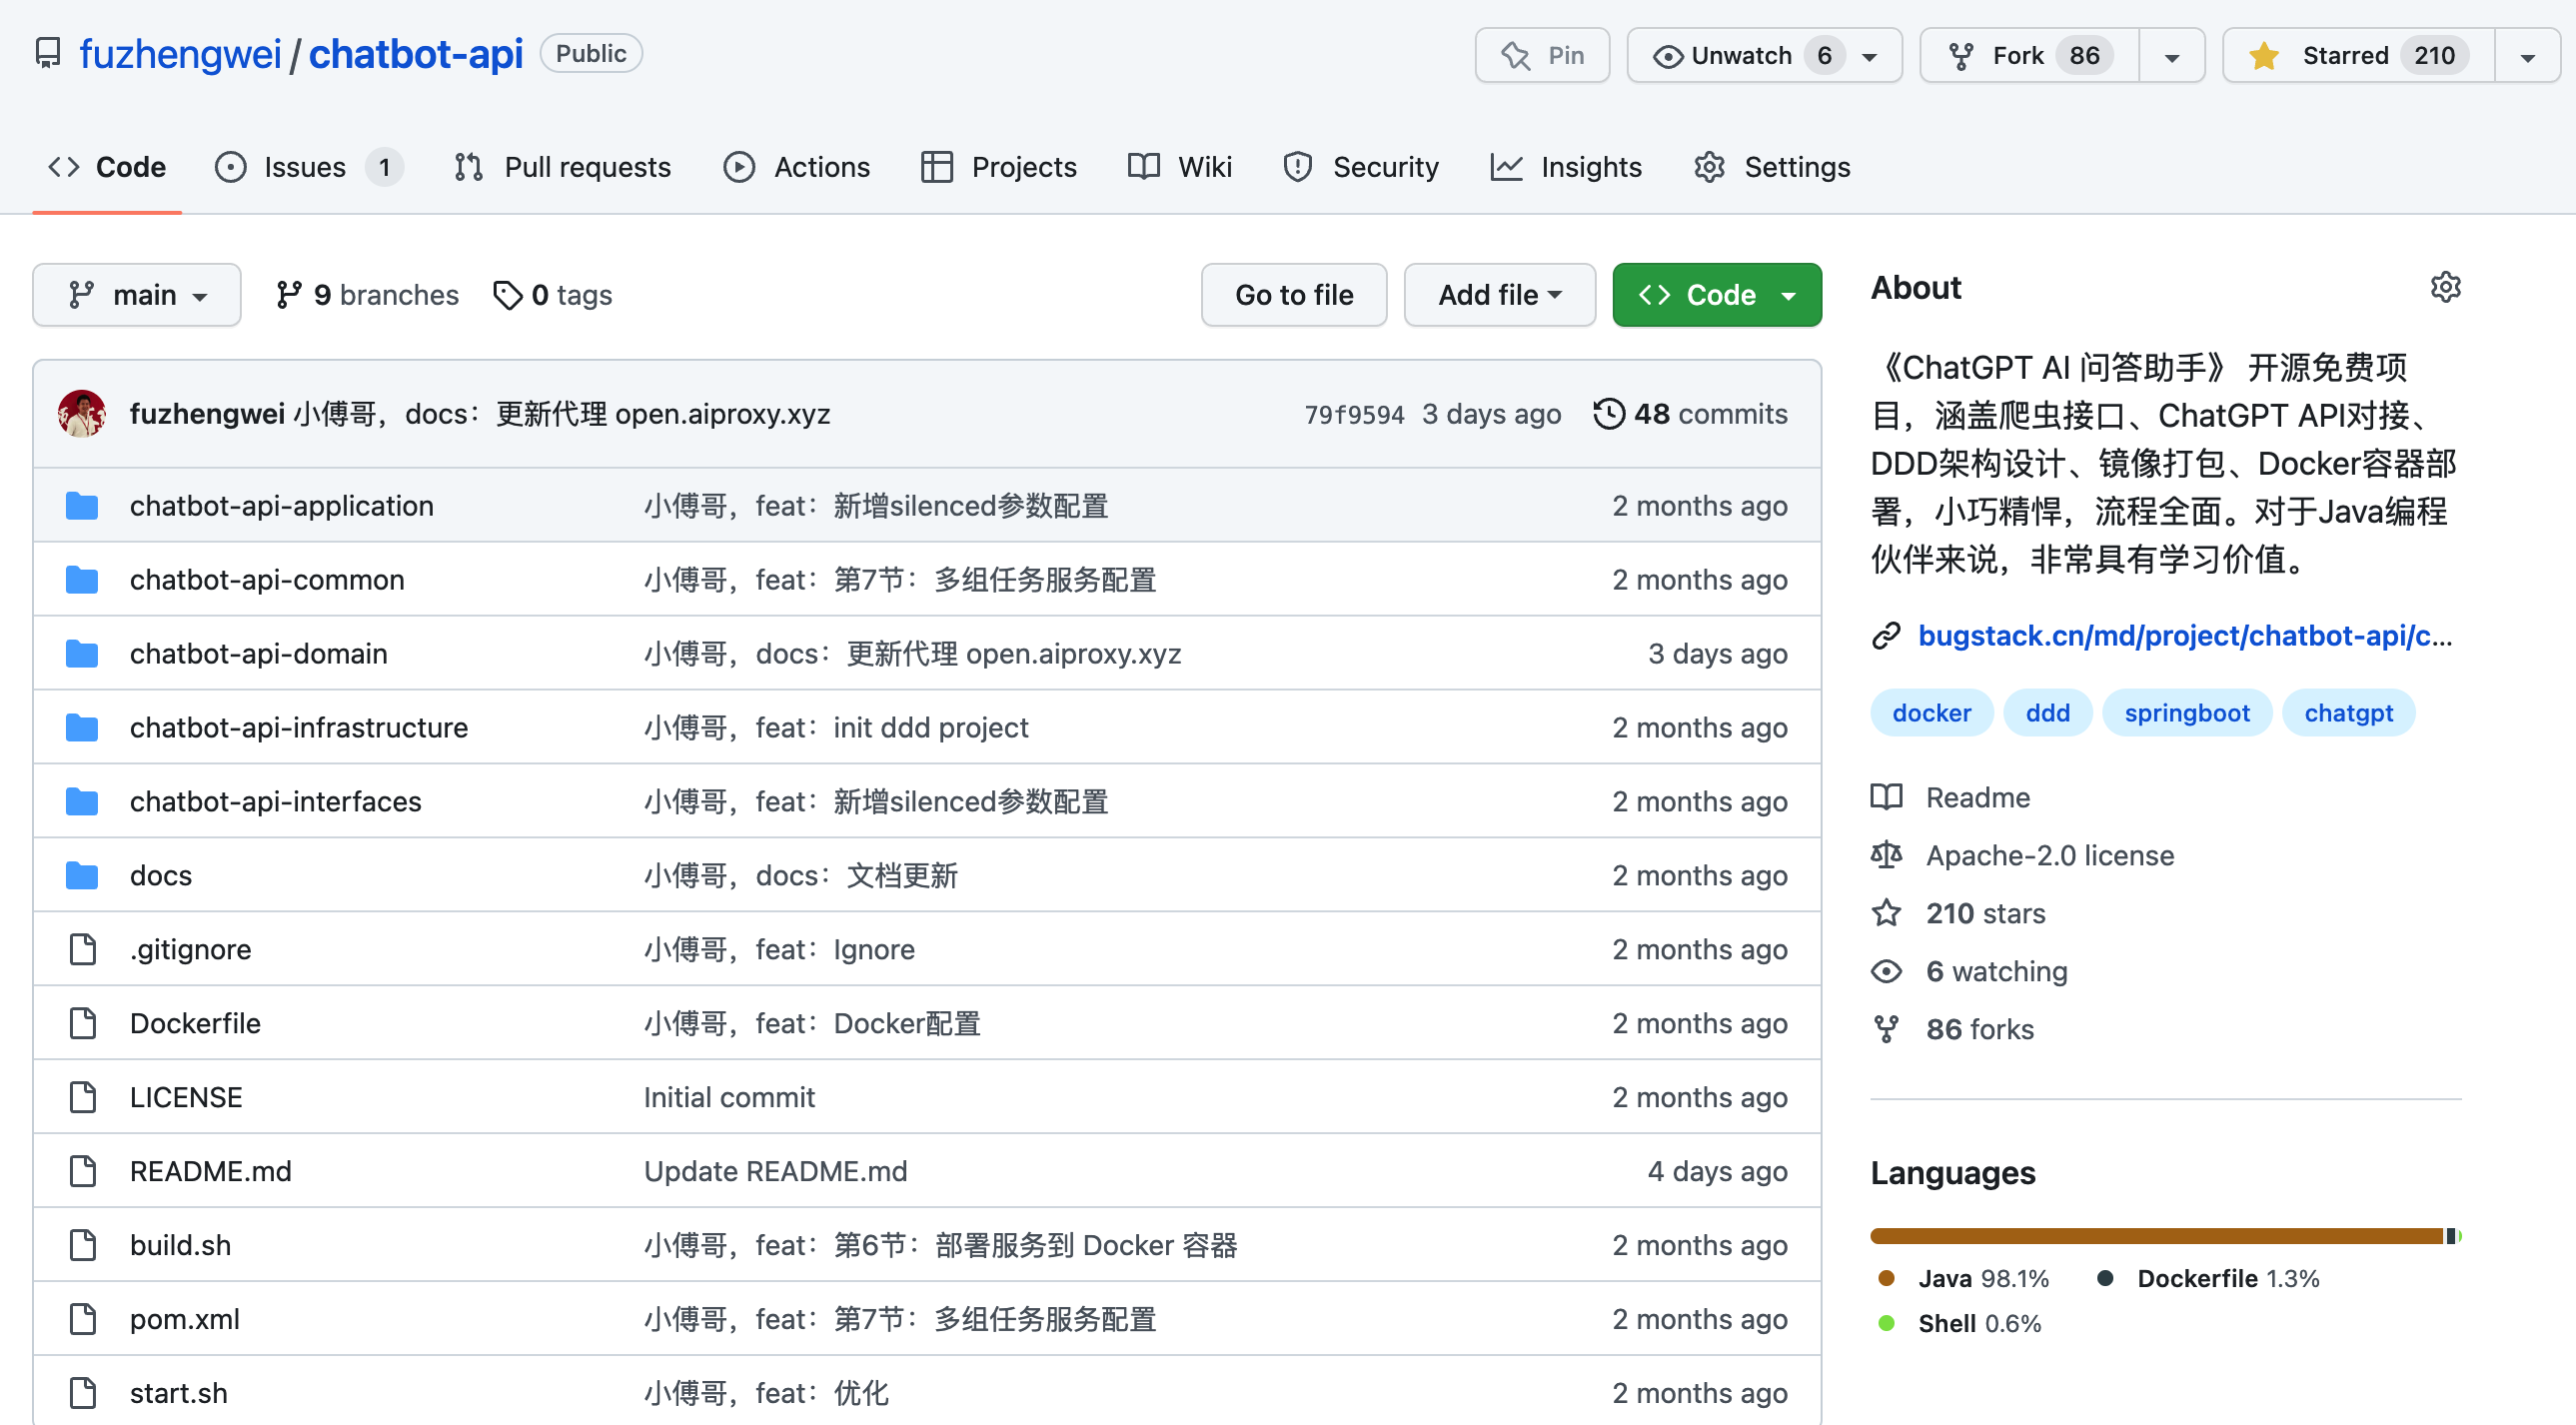Select the docker topic tag
Viewport: 2576px width, 1425px height.
pyautogui.click(x=1931, y=713)
